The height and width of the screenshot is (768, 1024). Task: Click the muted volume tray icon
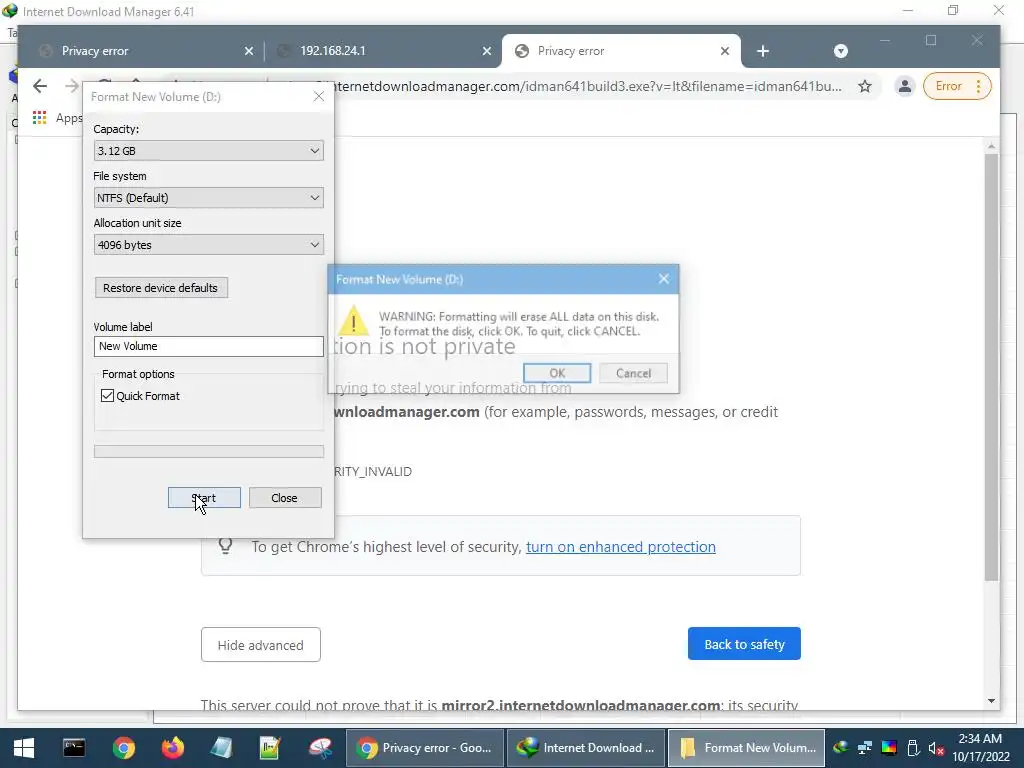(936, 748)
